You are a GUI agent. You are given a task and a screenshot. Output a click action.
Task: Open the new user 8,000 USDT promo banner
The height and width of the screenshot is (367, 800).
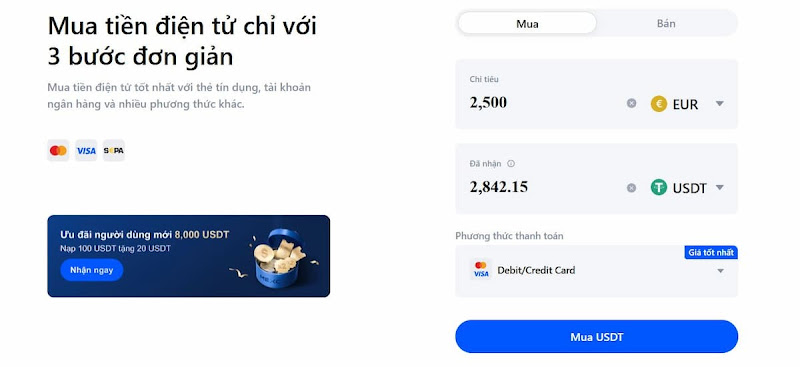pos(189,256)
